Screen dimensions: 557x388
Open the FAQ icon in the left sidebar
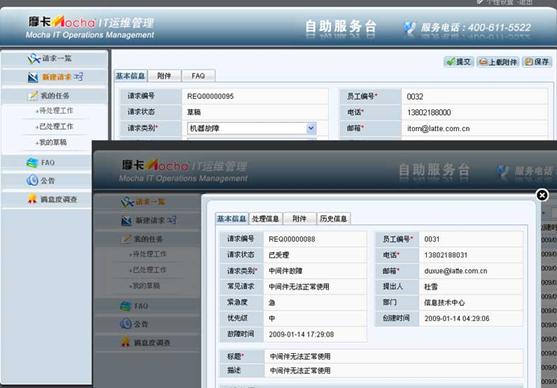point(32,163)
